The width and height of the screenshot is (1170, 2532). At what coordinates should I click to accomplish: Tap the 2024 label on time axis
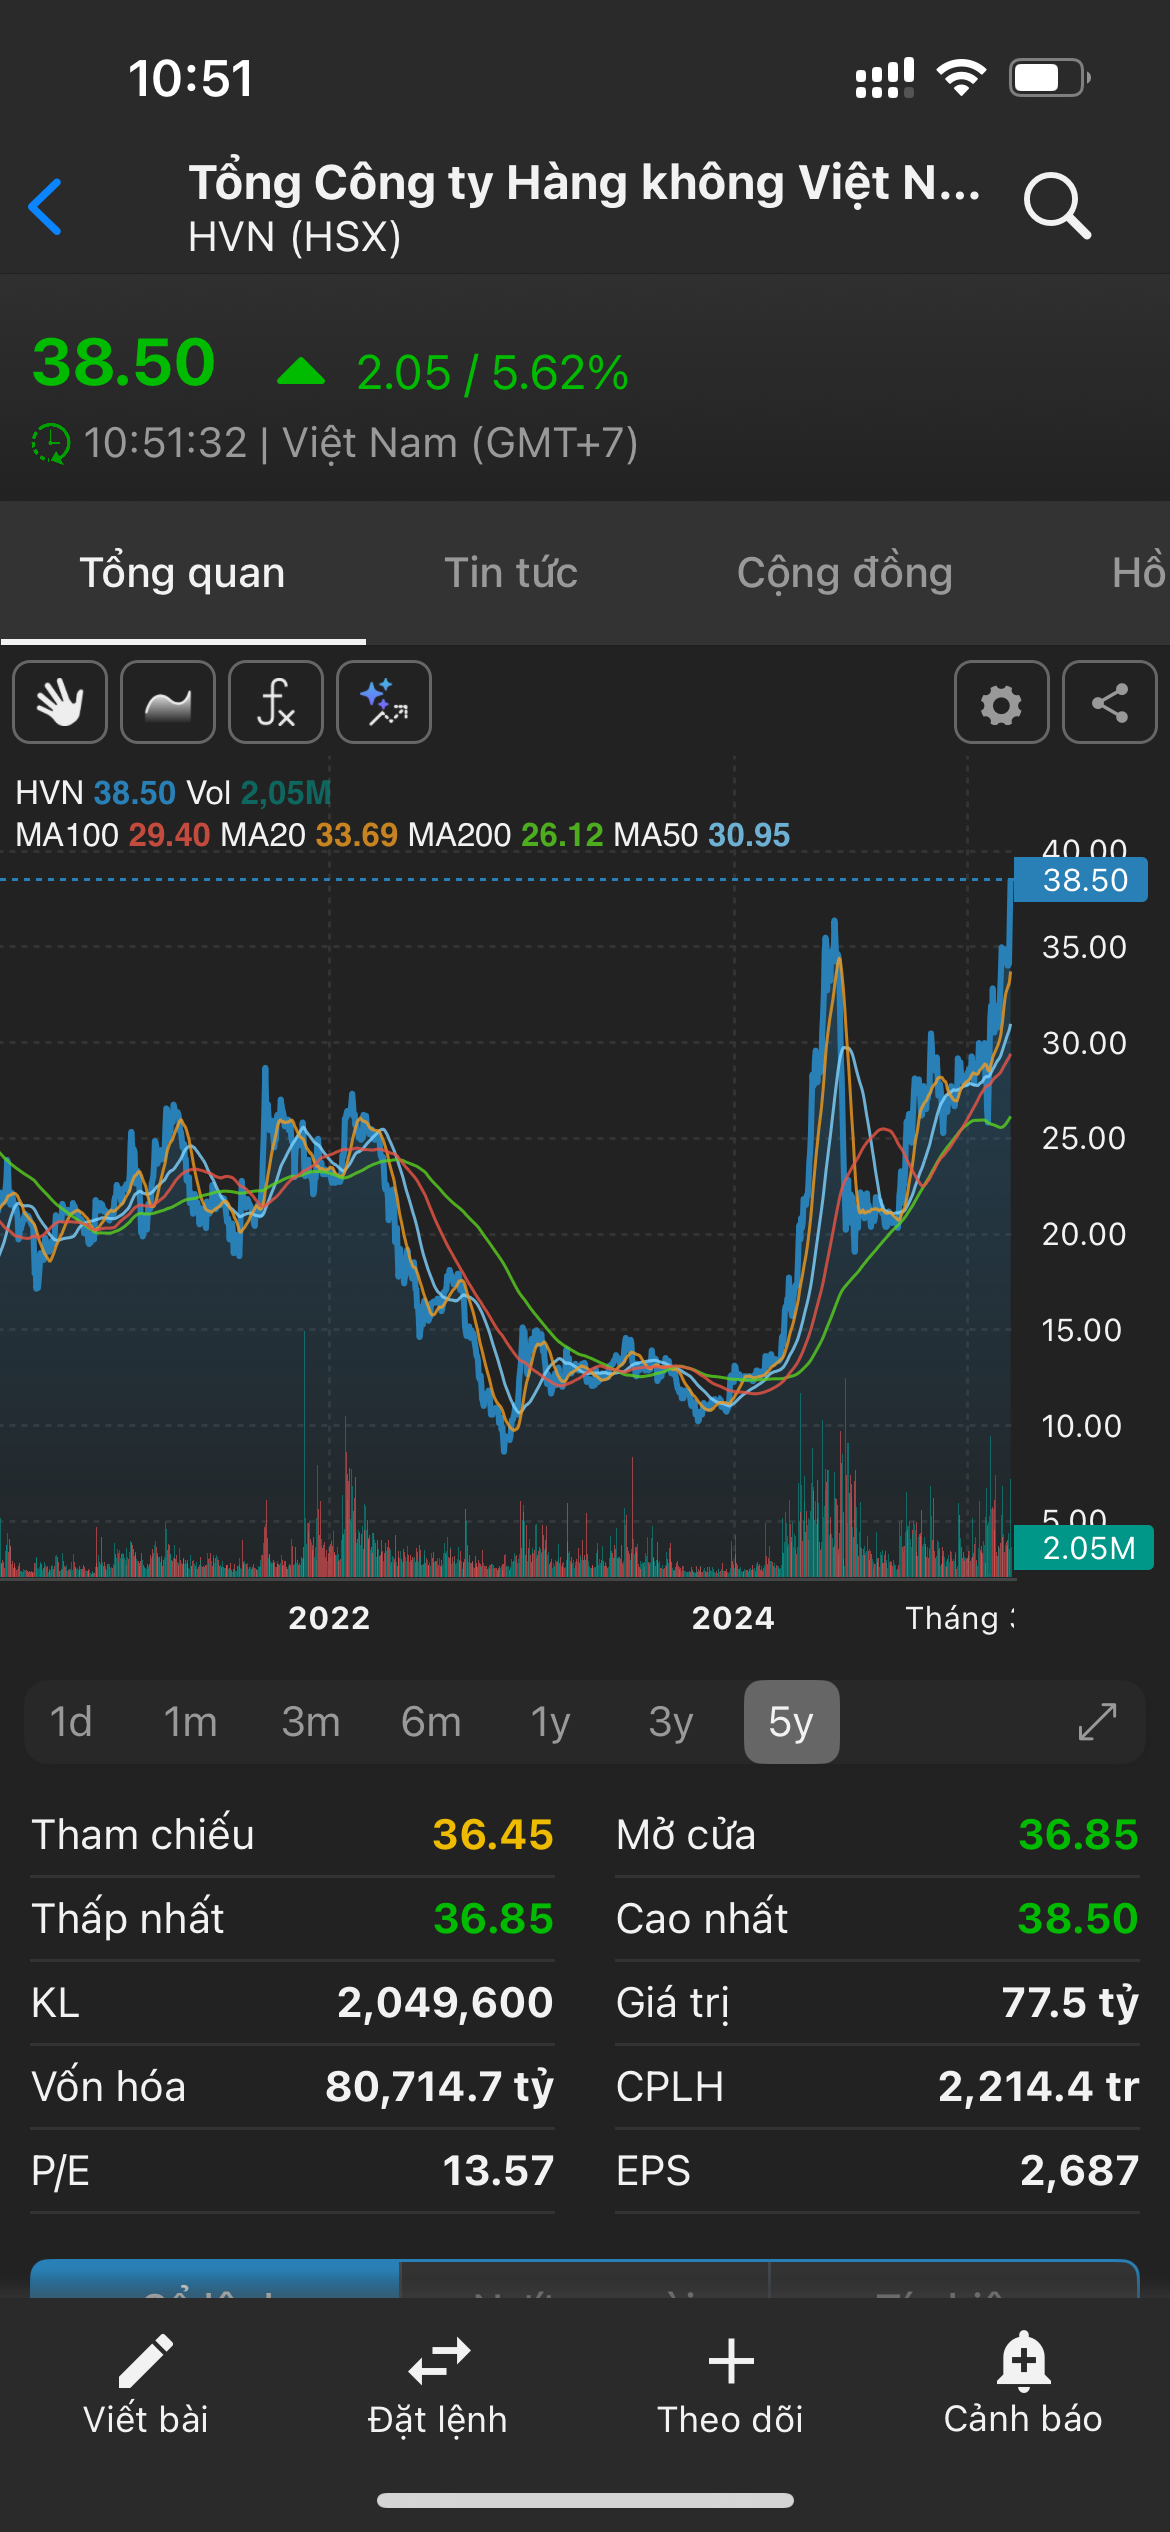(x=733, y=1618)
